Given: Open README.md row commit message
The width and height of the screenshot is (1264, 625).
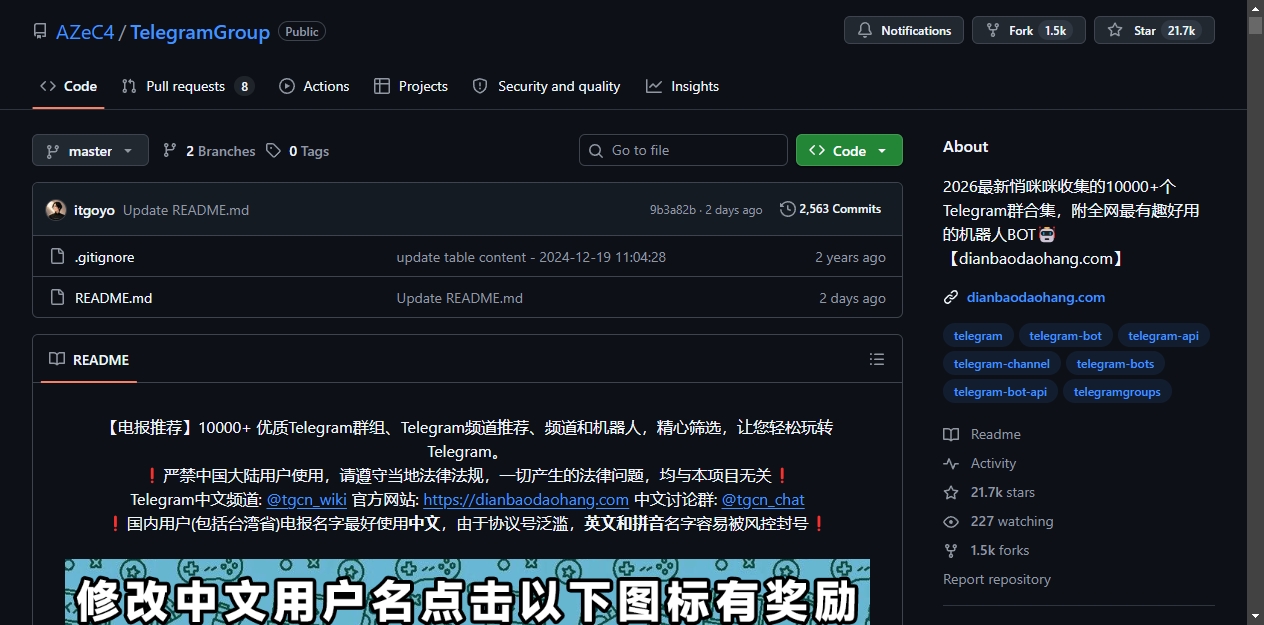Looking at the screenshot, I should point(459,298).
